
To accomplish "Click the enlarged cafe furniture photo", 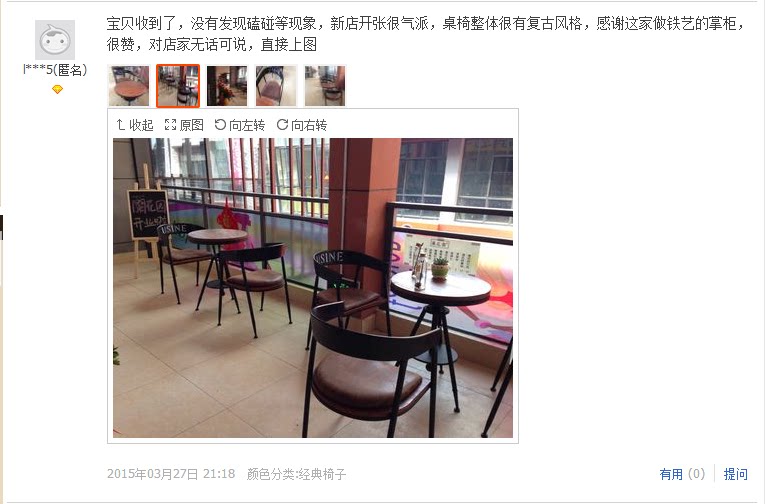I will [x=313, y=288].
